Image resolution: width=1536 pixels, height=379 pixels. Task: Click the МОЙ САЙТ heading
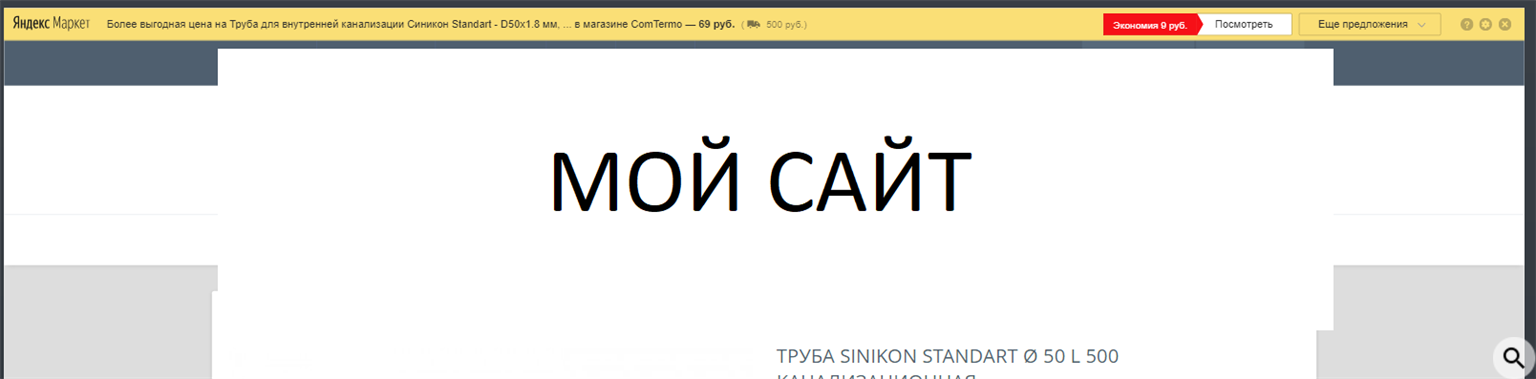760,181
